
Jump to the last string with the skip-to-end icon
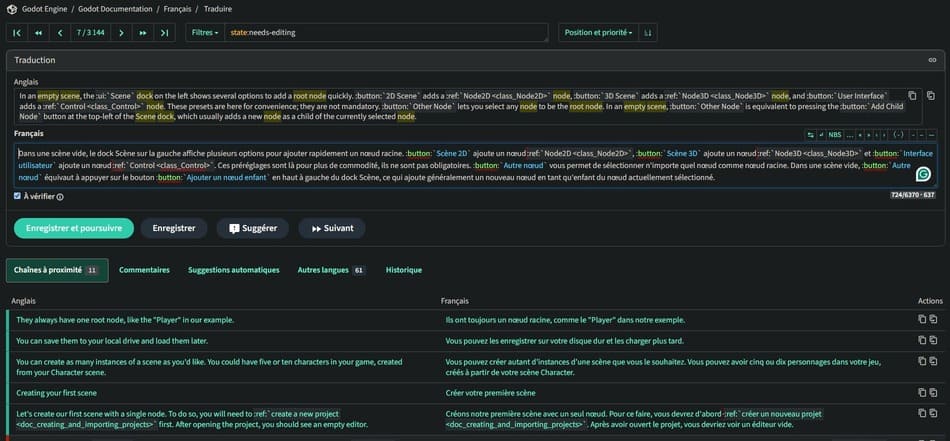[x=164, y=33]
